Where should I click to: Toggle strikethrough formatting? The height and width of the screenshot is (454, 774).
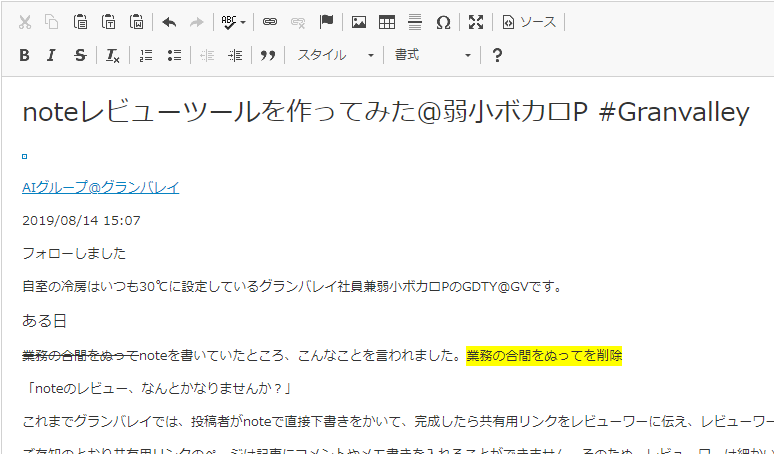80,55
